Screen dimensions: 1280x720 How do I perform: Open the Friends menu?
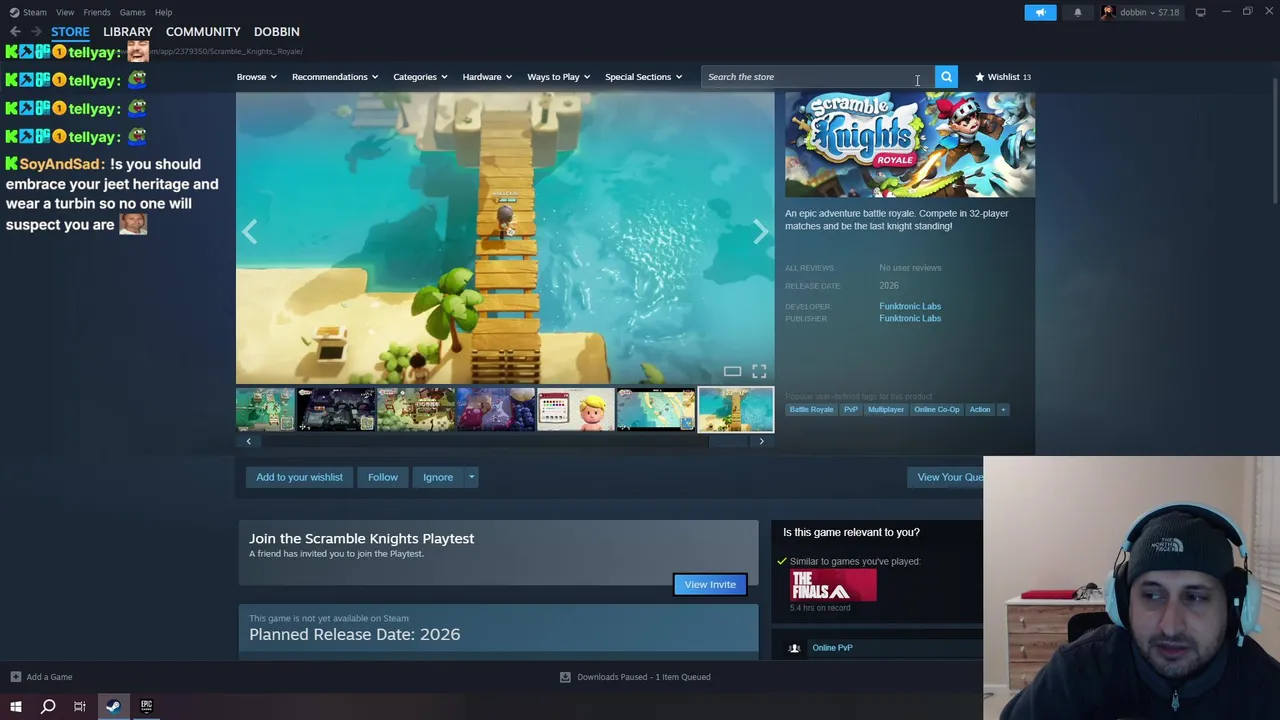(x=97, y=12)
